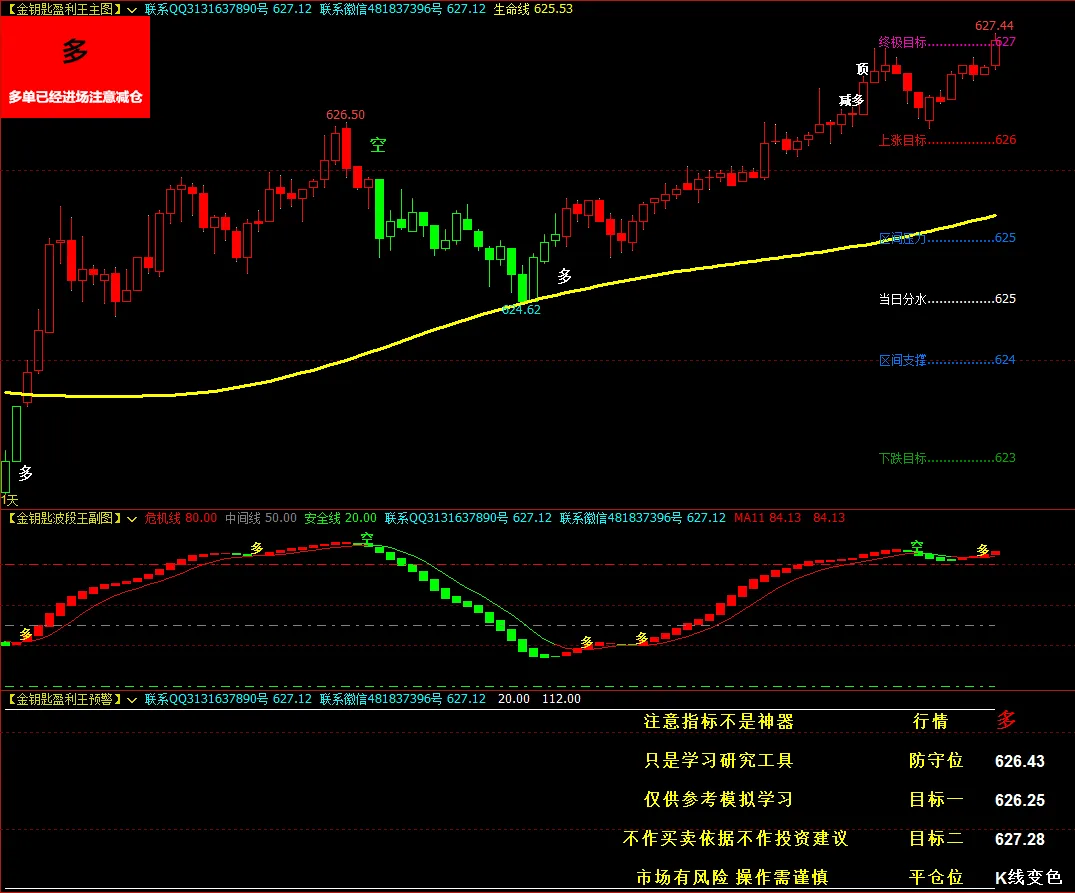The width and height of the screenshot is (1075, 893).
Task: Expand the 金钥匙波段王副图 indicator dropdown arrow
Action: coord(132,519)
